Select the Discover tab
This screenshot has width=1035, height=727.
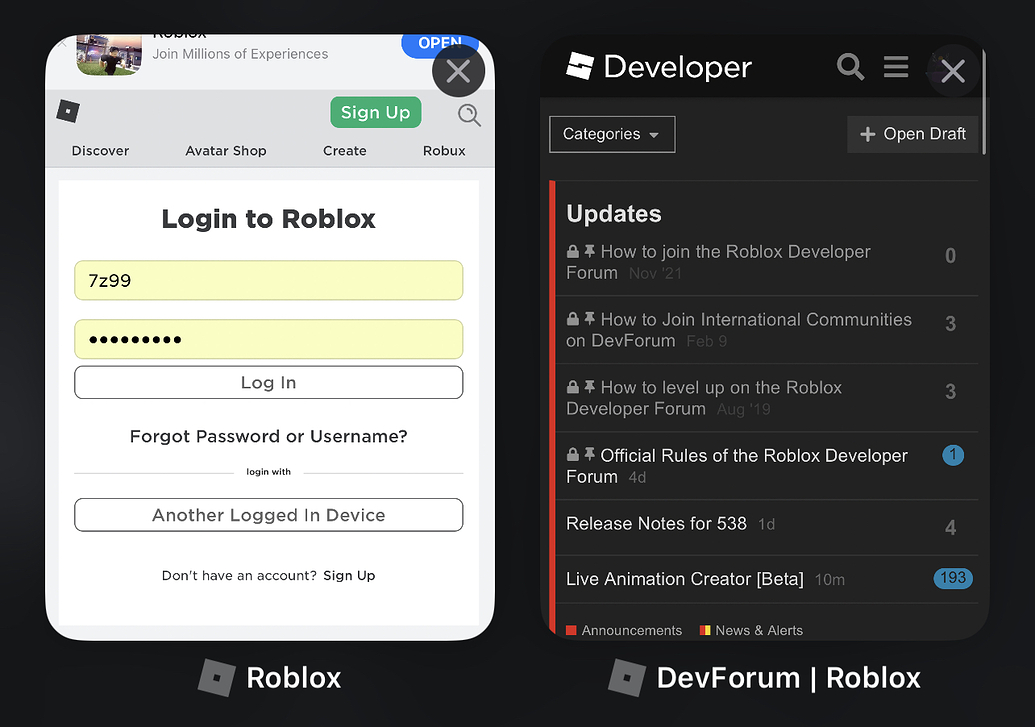click(100, 150)
